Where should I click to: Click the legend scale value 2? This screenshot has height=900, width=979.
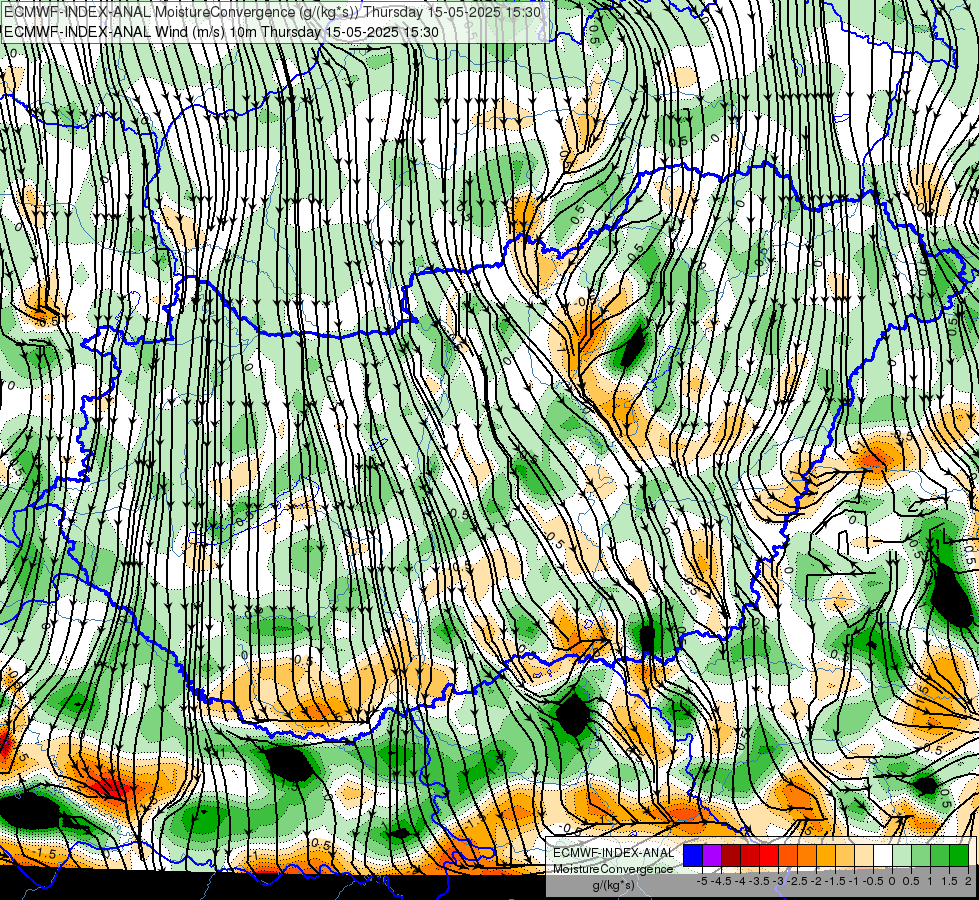(x=968, y=881)
